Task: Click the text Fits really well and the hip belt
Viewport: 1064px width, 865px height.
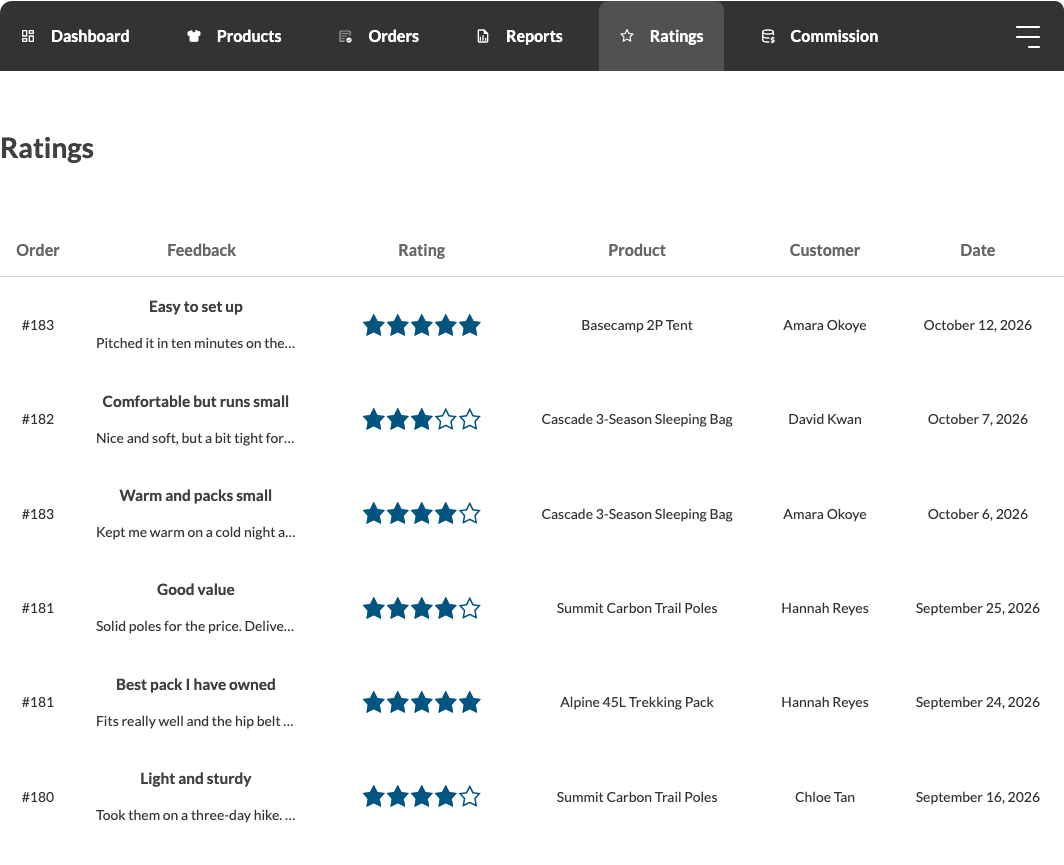Action: pyautogui.click(x=188, y=721)
